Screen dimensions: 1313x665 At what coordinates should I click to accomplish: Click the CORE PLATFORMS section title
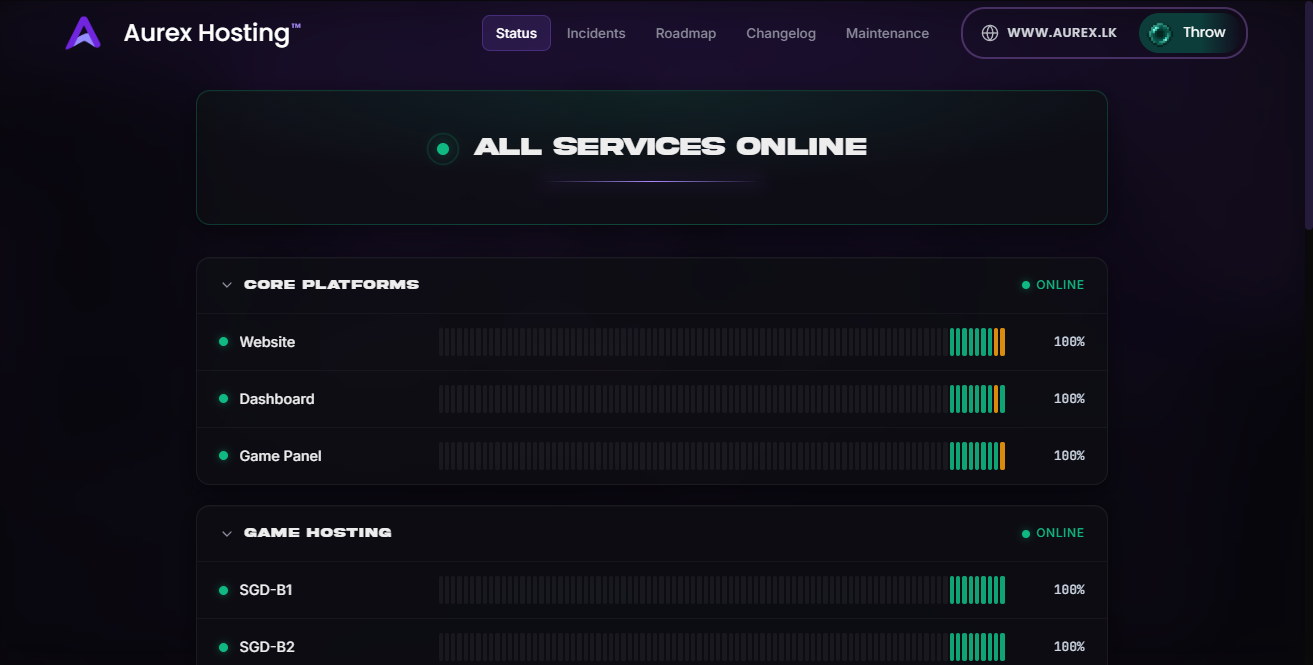331,285
